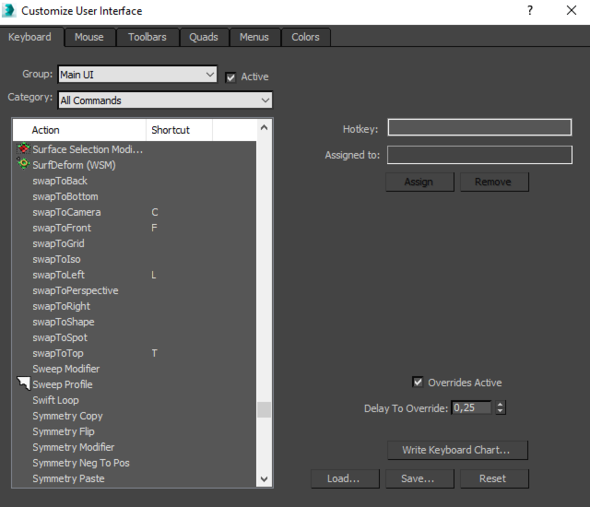Increase Delay To Override with up spinner
The height and width of the screenshot is (507, 590).
(x=500, y=405)
